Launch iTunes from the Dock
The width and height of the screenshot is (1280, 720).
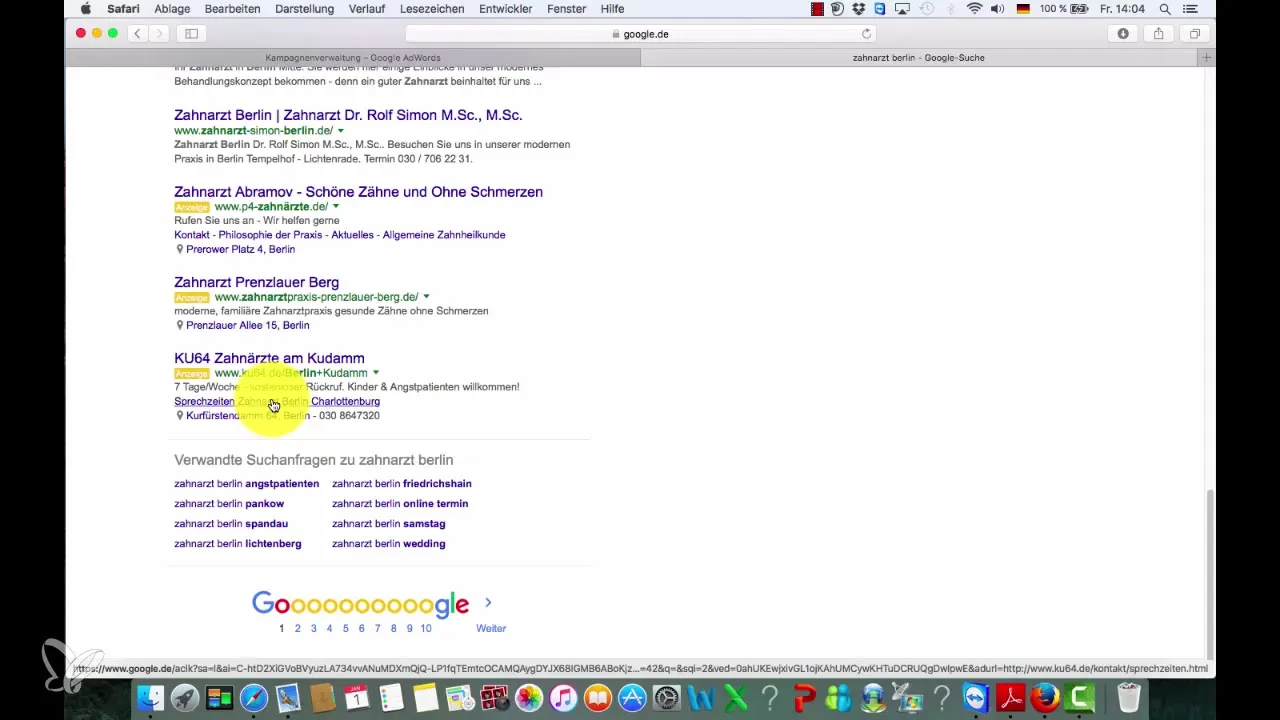click(563, 697)
